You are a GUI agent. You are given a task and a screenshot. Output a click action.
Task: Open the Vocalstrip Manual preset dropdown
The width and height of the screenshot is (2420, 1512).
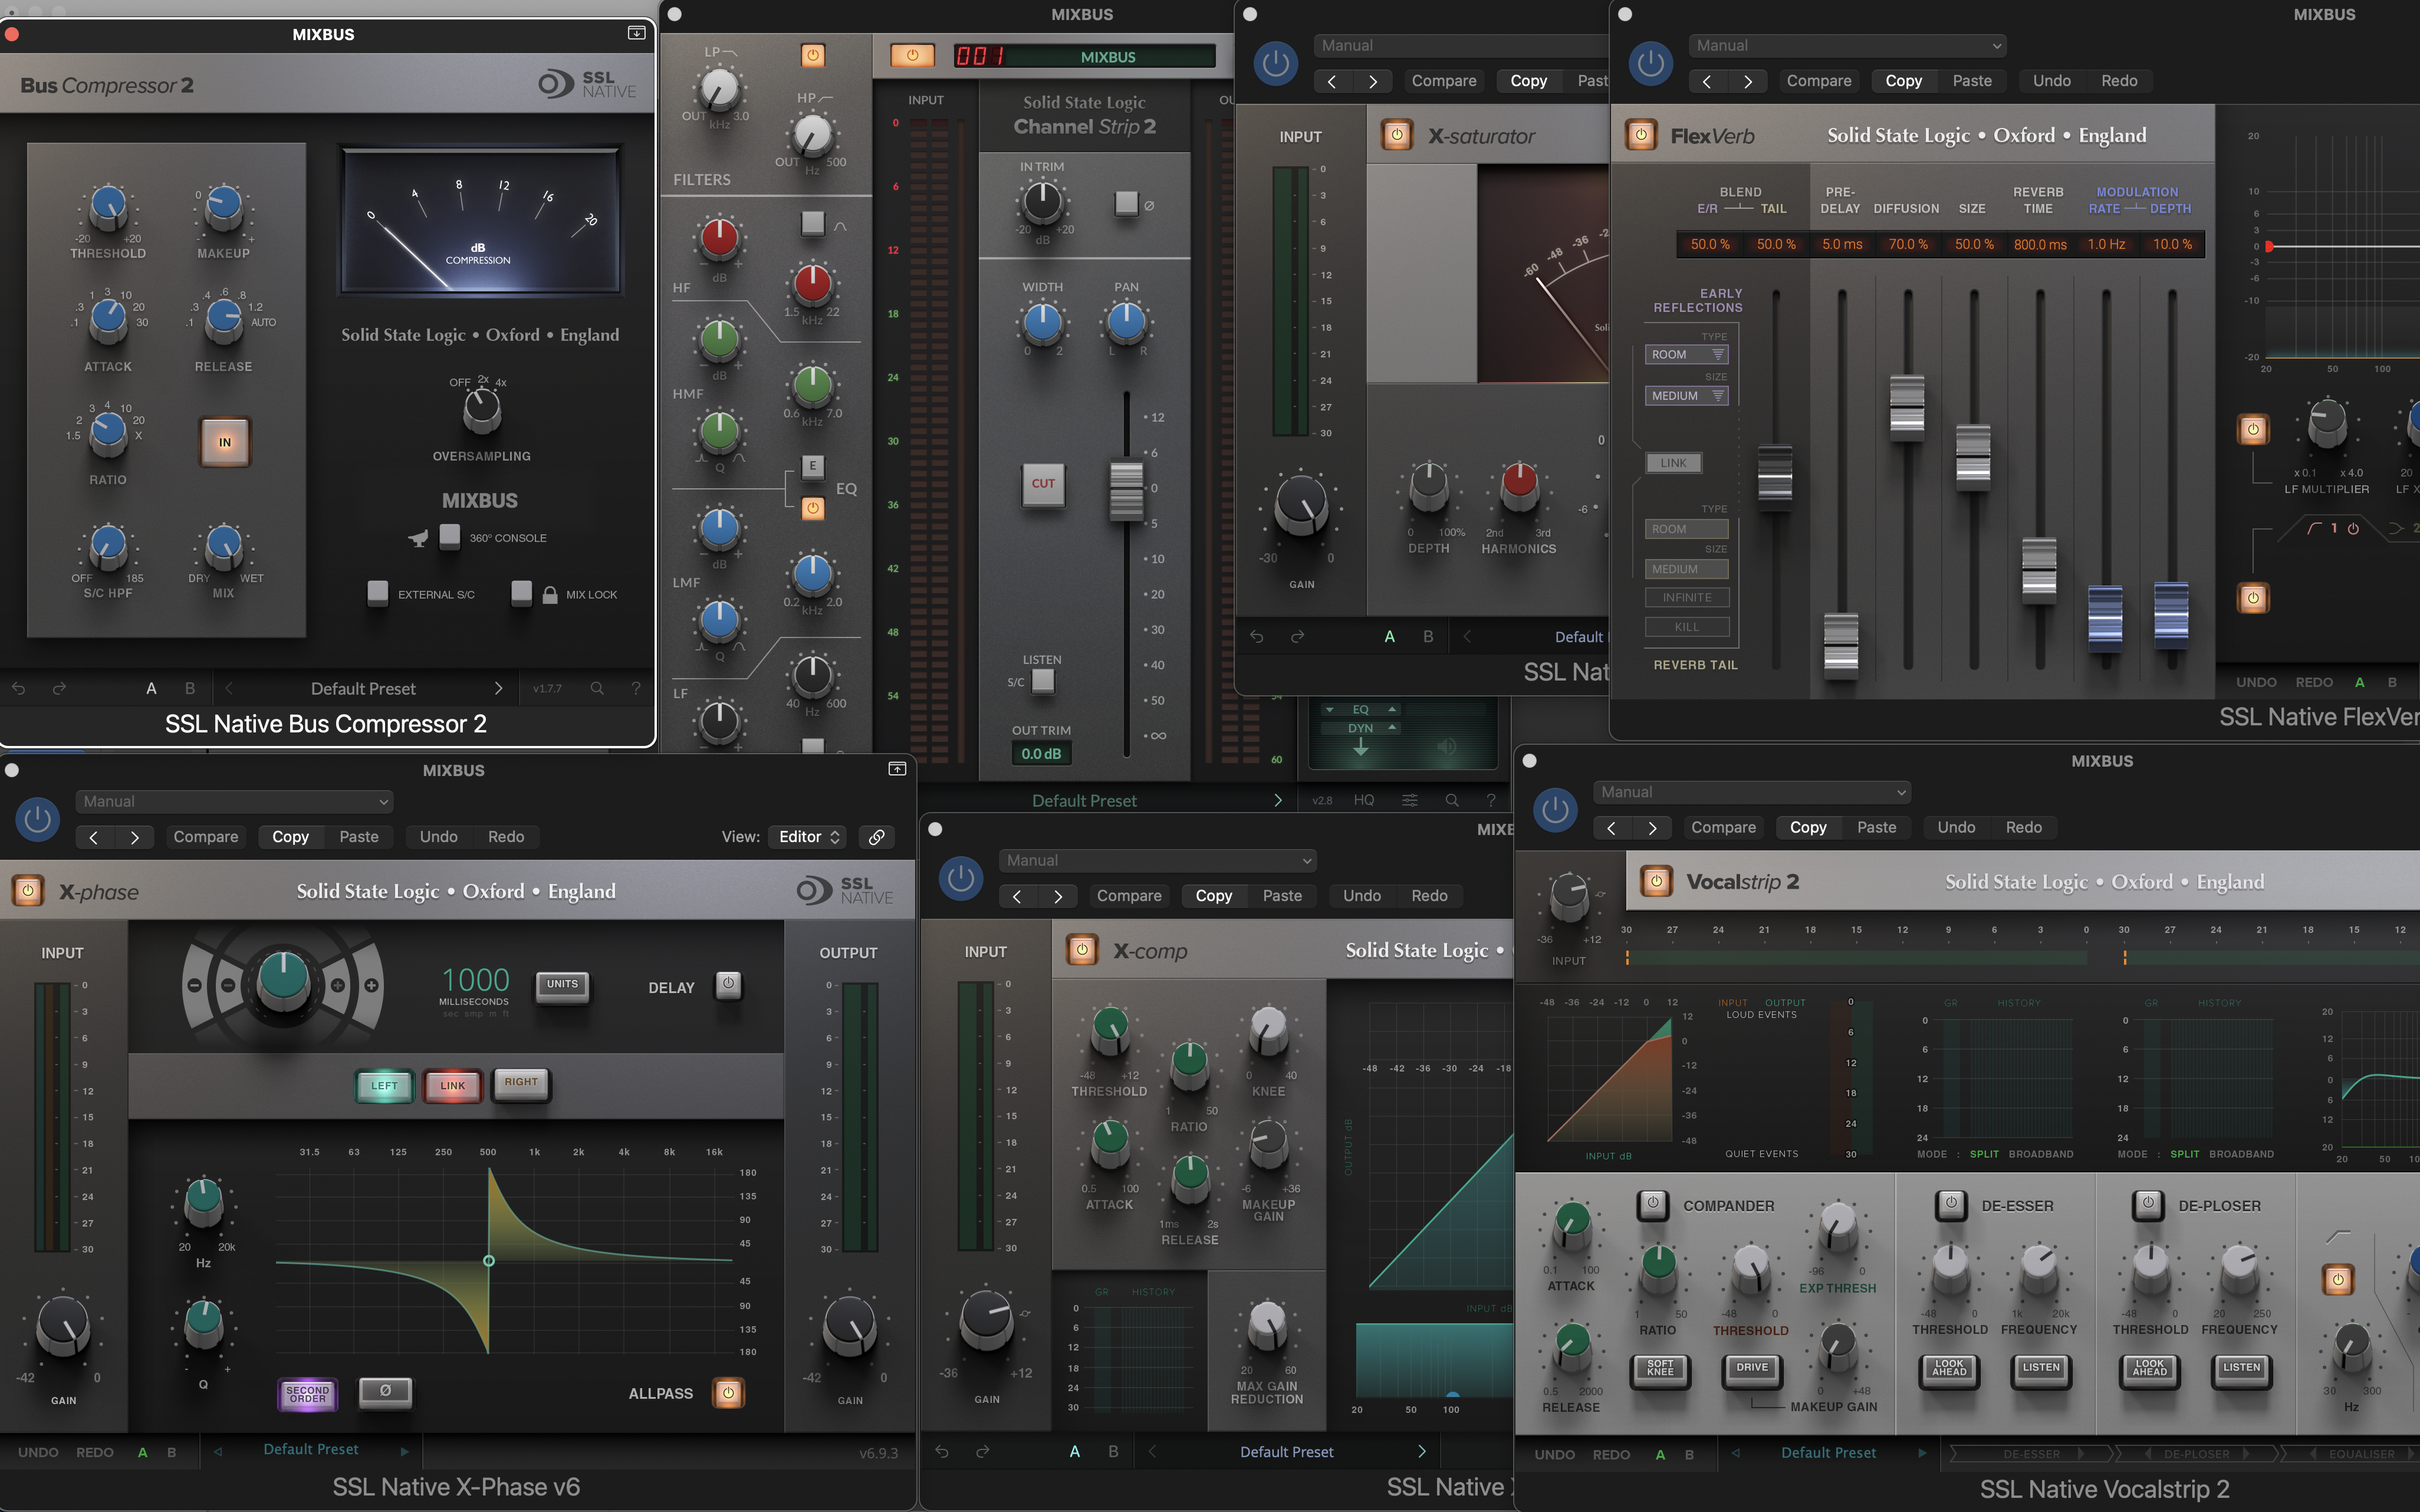point(1752,792)
